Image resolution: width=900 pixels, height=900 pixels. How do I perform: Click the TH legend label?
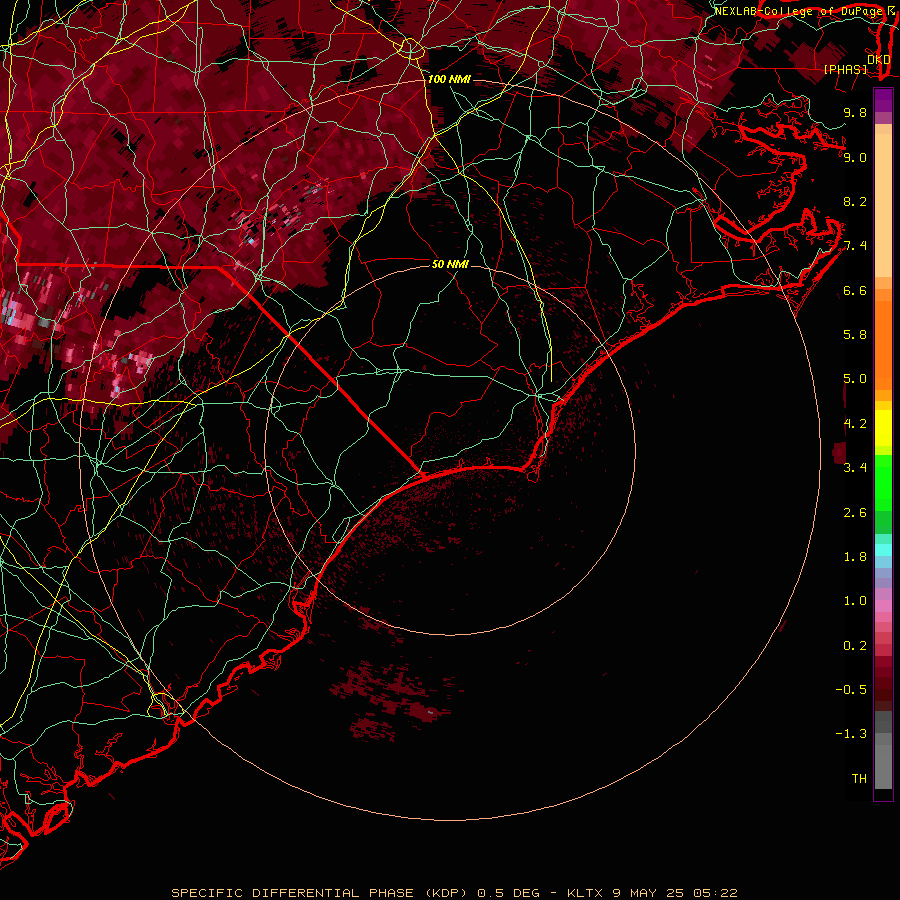point(859,779)
